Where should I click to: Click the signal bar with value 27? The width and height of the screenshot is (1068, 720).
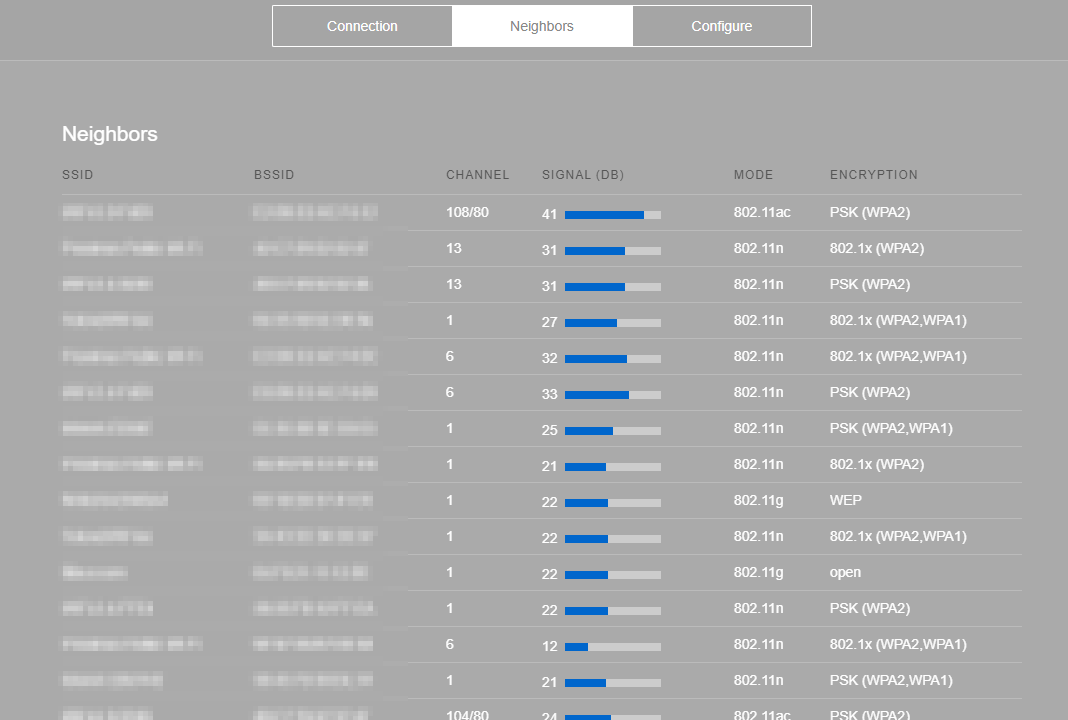coord(612,323)
